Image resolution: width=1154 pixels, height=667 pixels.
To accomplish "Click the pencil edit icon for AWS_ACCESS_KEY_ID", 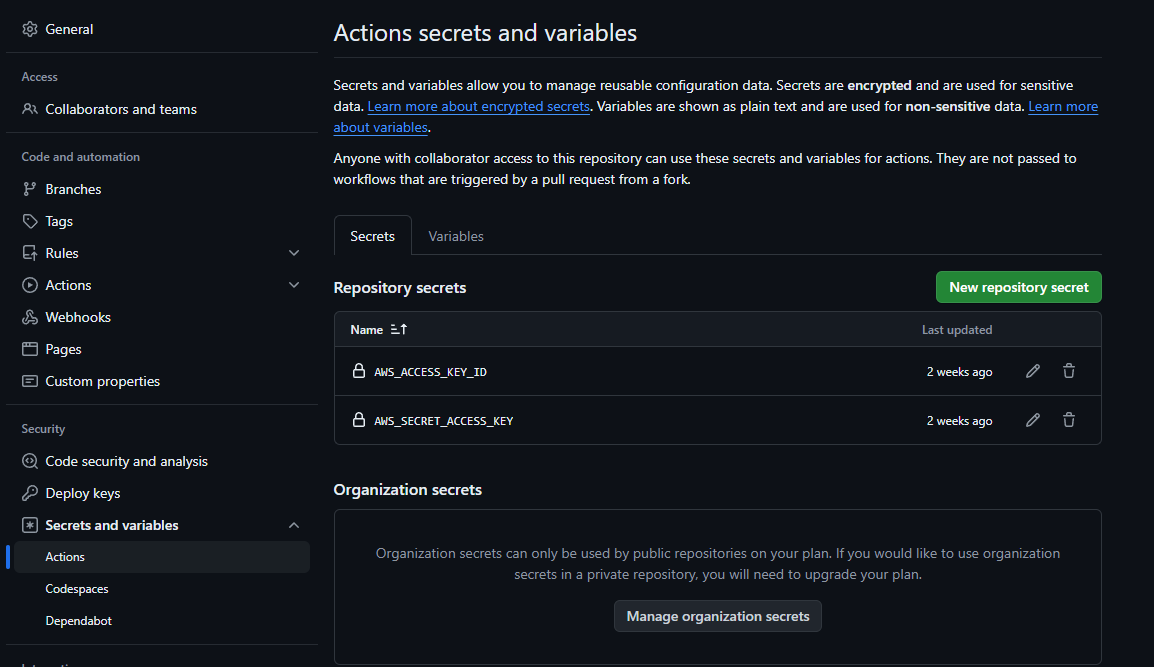I will pos(1033,371).
